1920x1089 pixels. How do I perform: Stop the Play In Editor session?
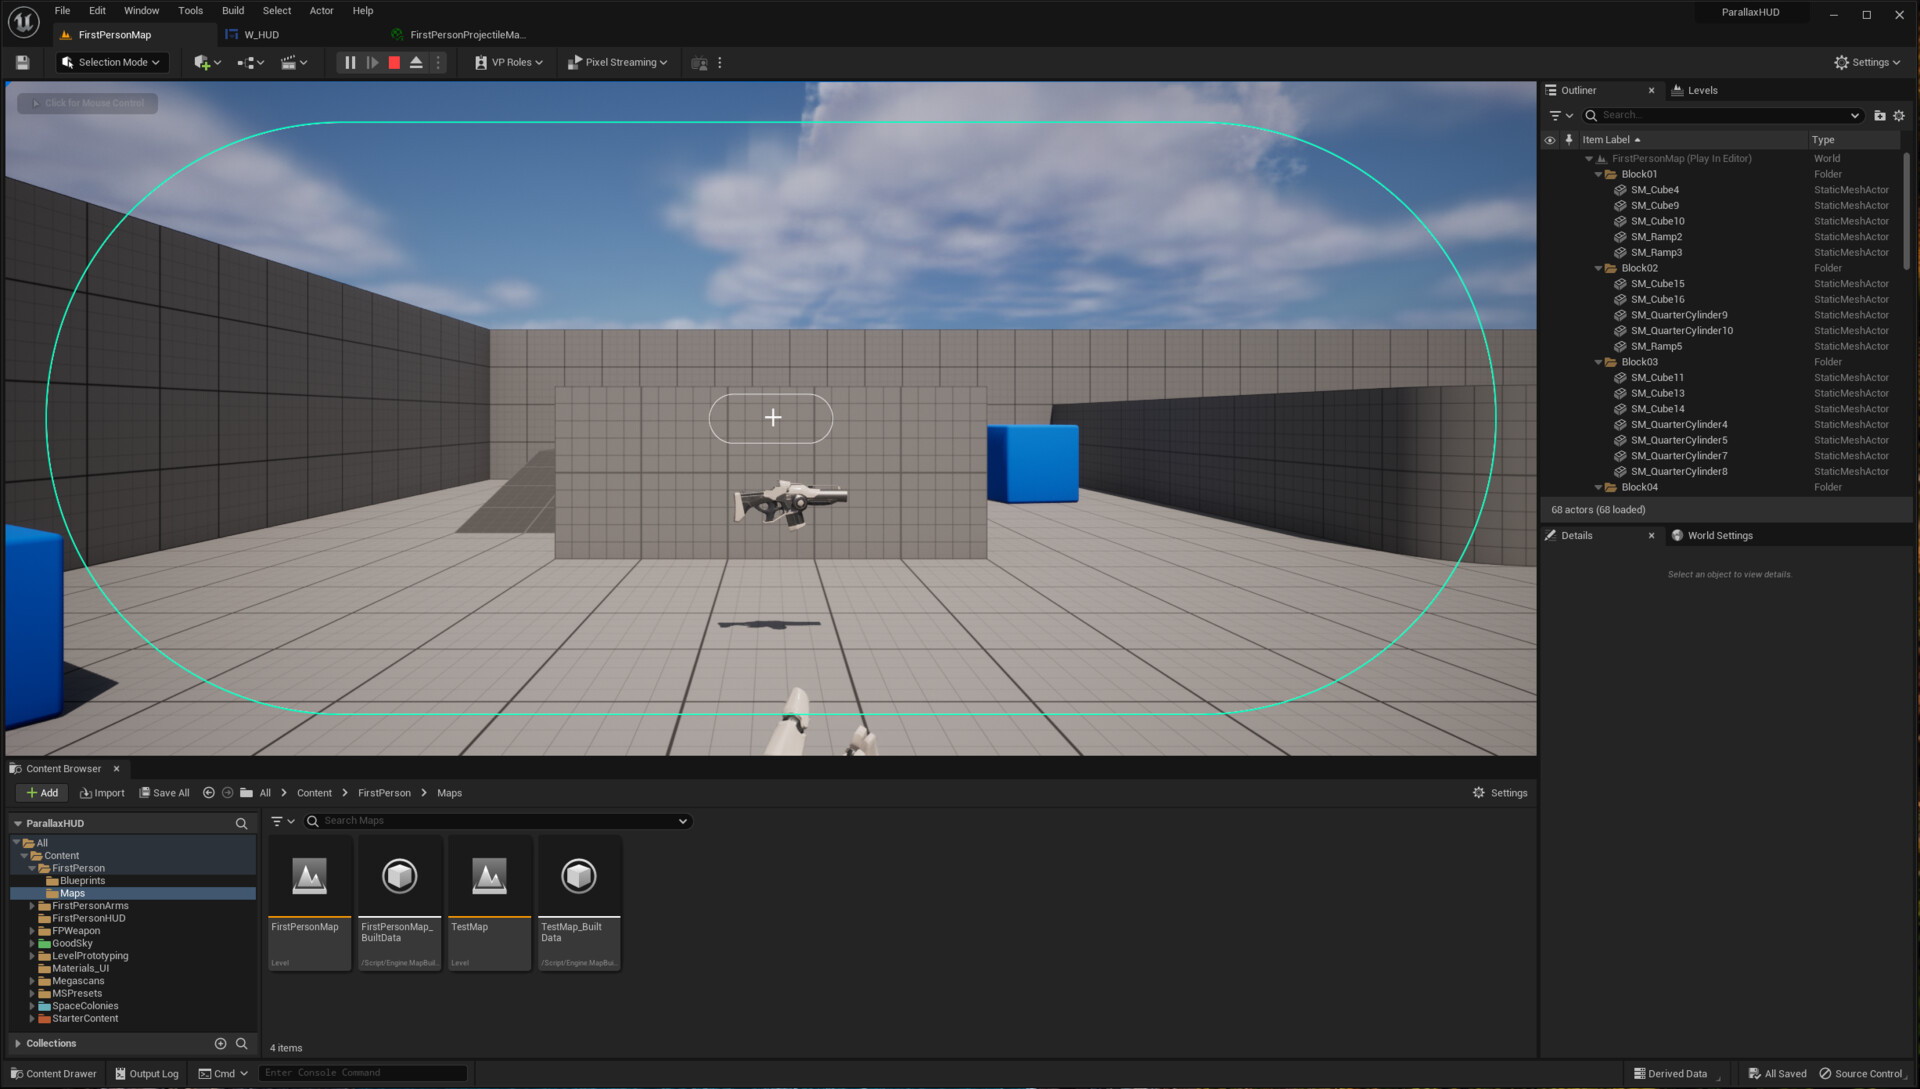(395, 62)
